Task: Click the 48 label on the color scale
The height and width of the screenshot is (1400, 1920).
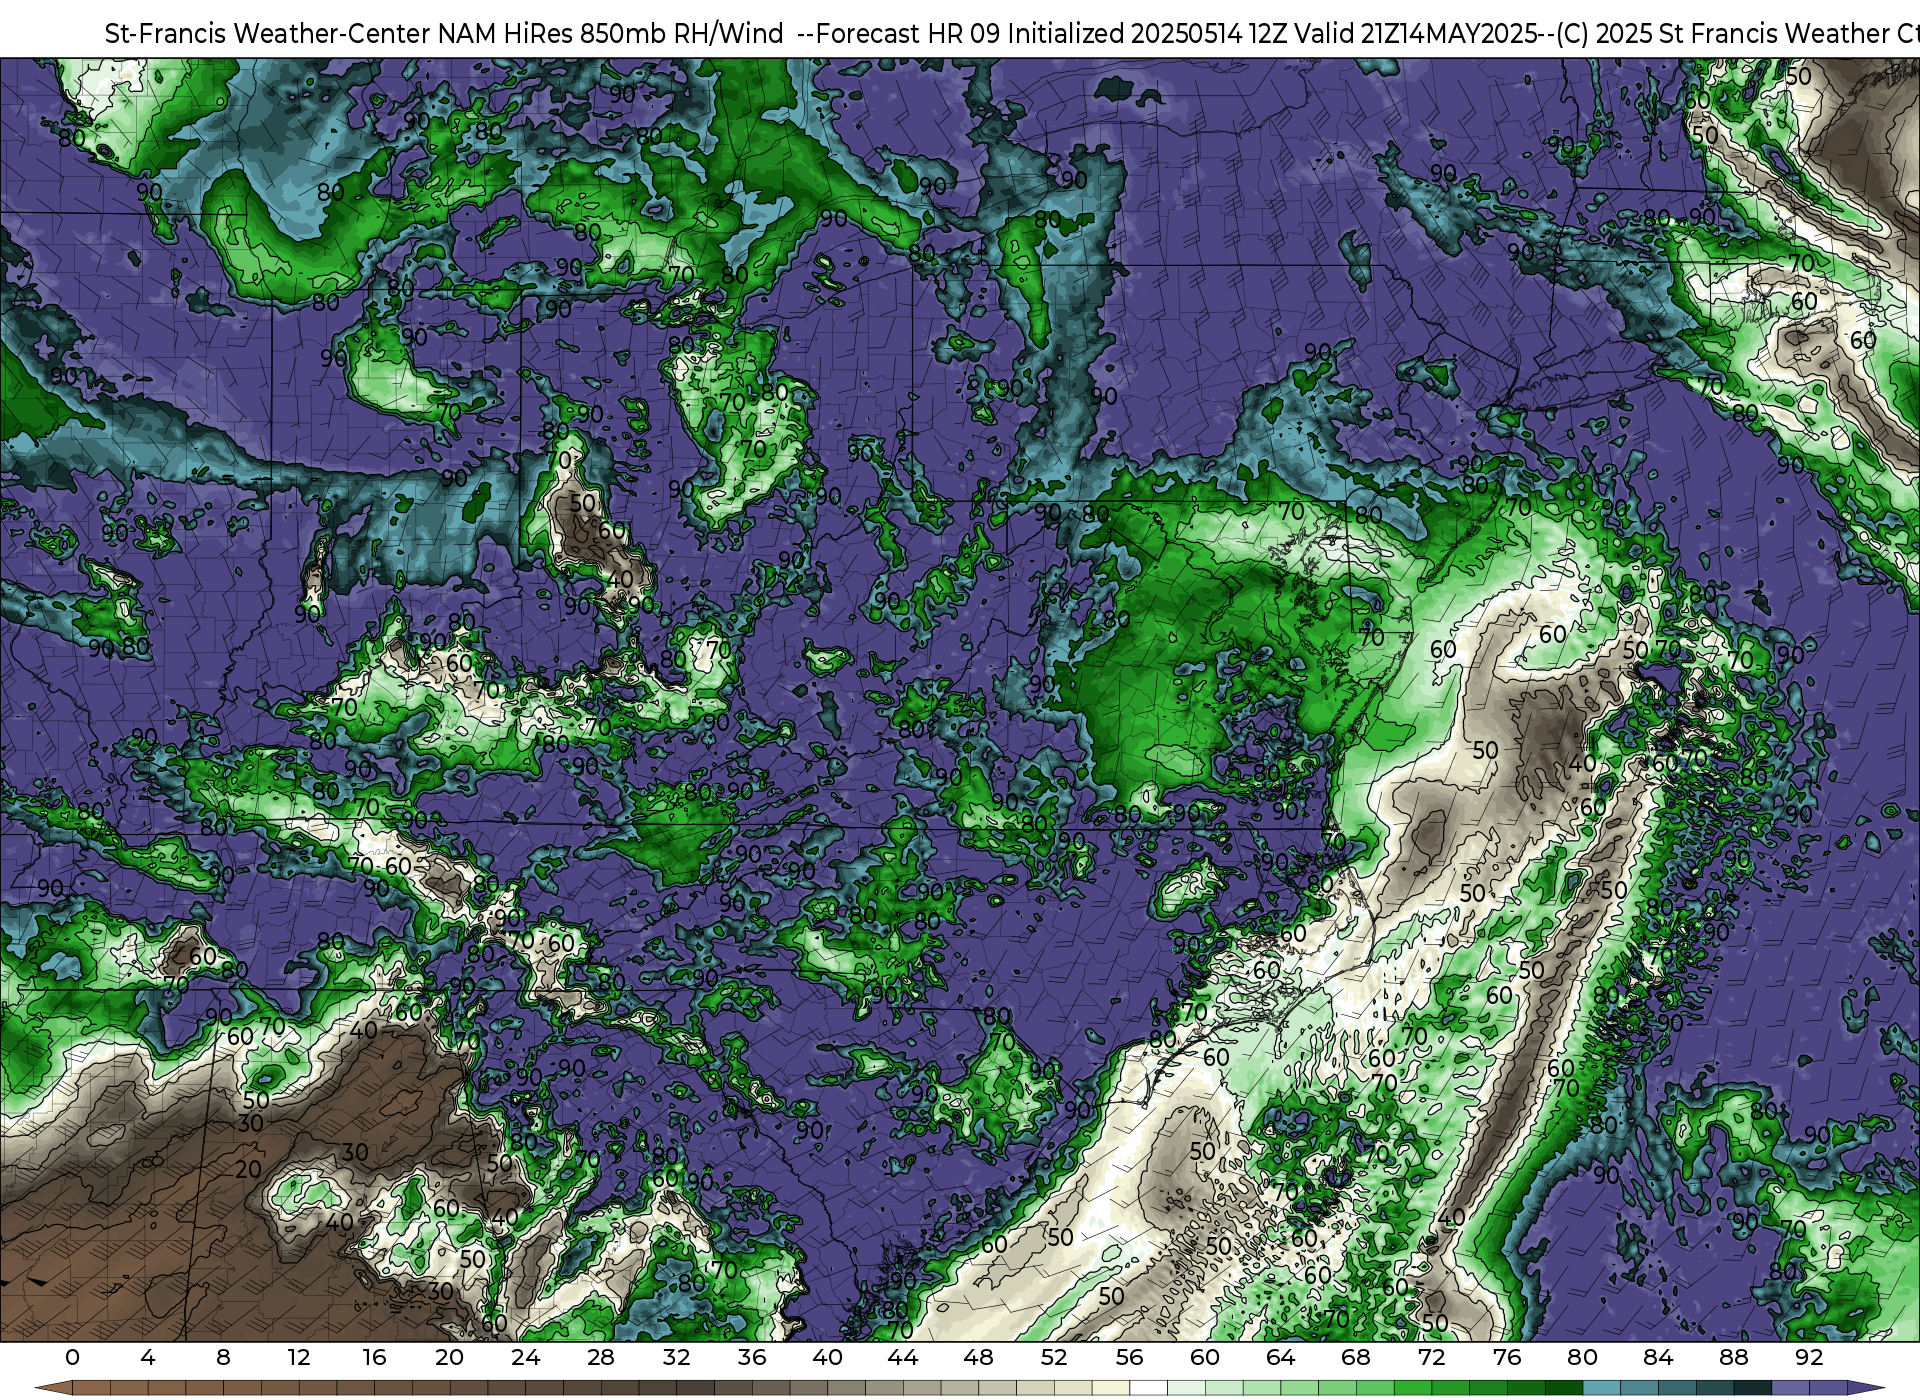Action: [x=978, y=1357]
